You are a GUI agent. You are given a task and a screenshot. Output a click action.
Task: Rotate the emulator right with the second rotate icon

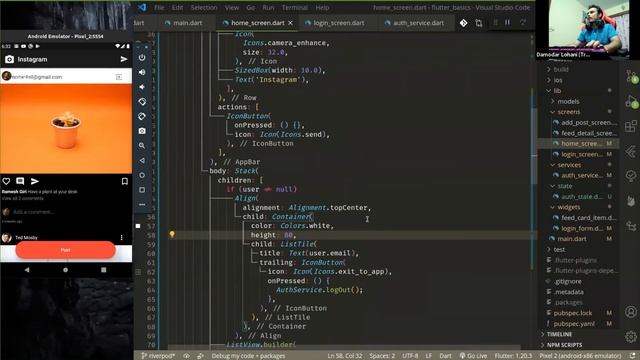[x=142, y=116]
